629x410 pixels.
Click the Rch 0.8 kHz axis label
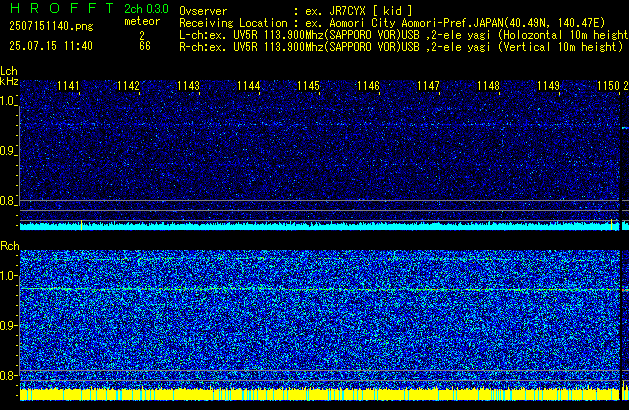point(8,375)
